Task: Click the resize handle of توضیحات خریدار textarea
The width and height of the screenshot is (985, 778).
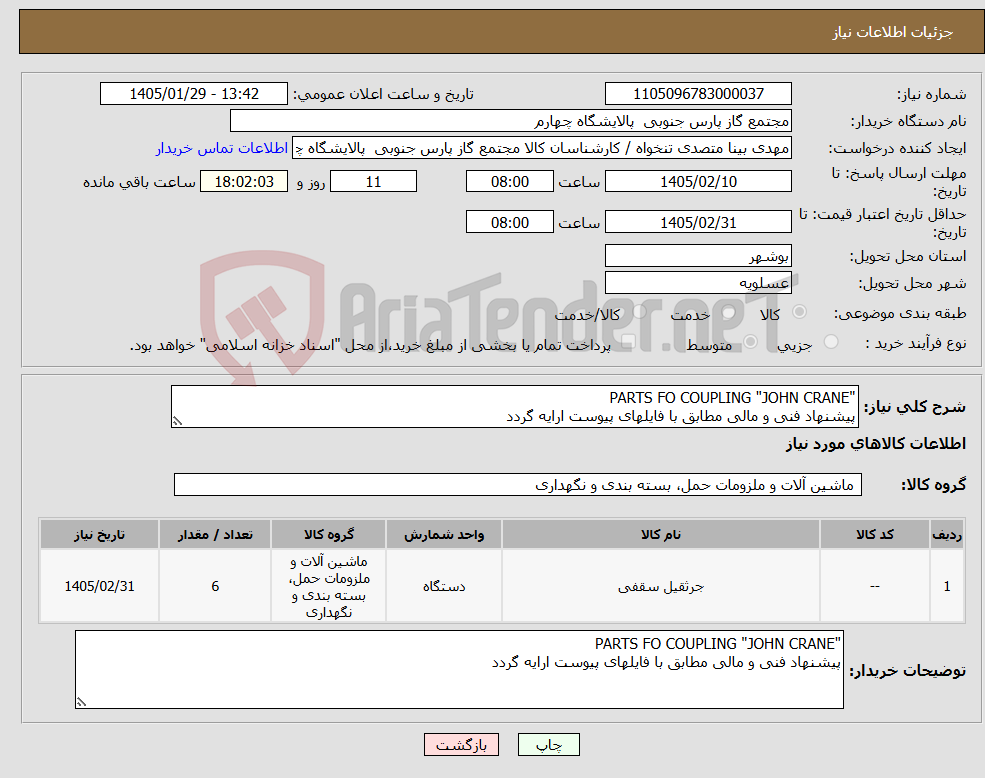Action: click(81, 703)
